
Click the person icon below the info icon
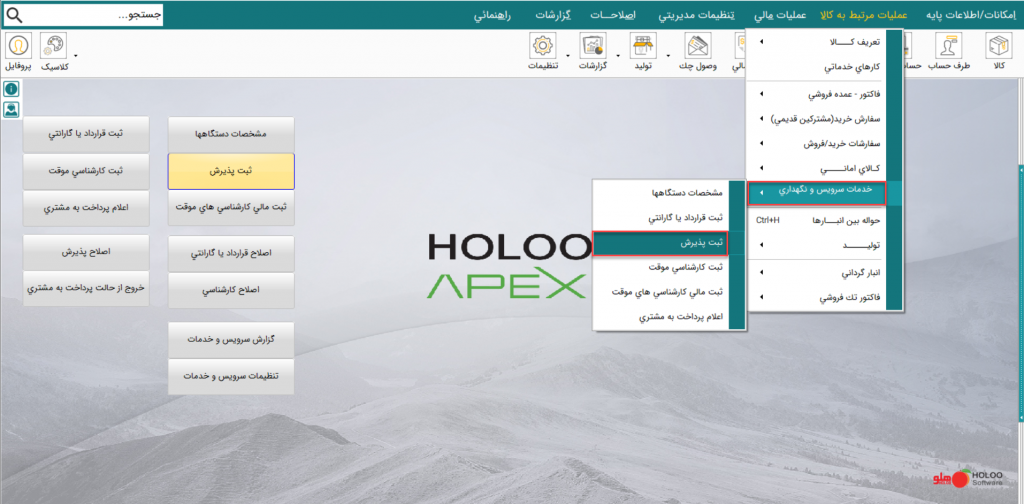point(11,109)
